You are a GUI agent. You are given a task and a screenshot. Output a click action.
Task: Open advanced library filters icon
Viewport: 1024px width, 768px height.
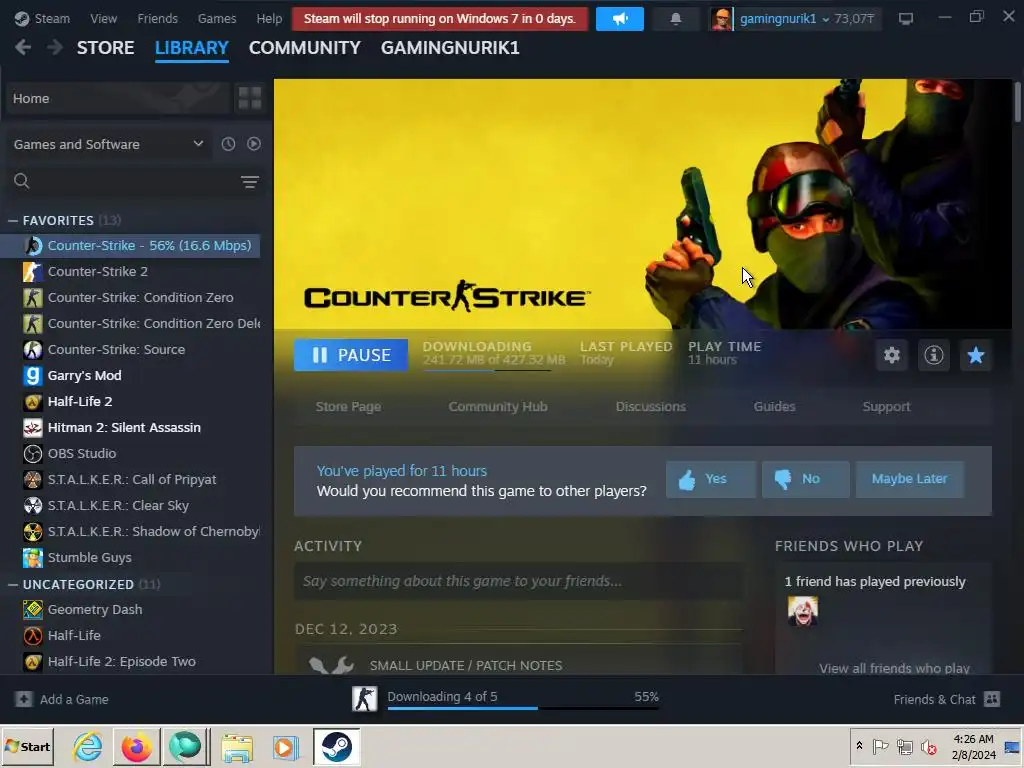coord(249,182)
